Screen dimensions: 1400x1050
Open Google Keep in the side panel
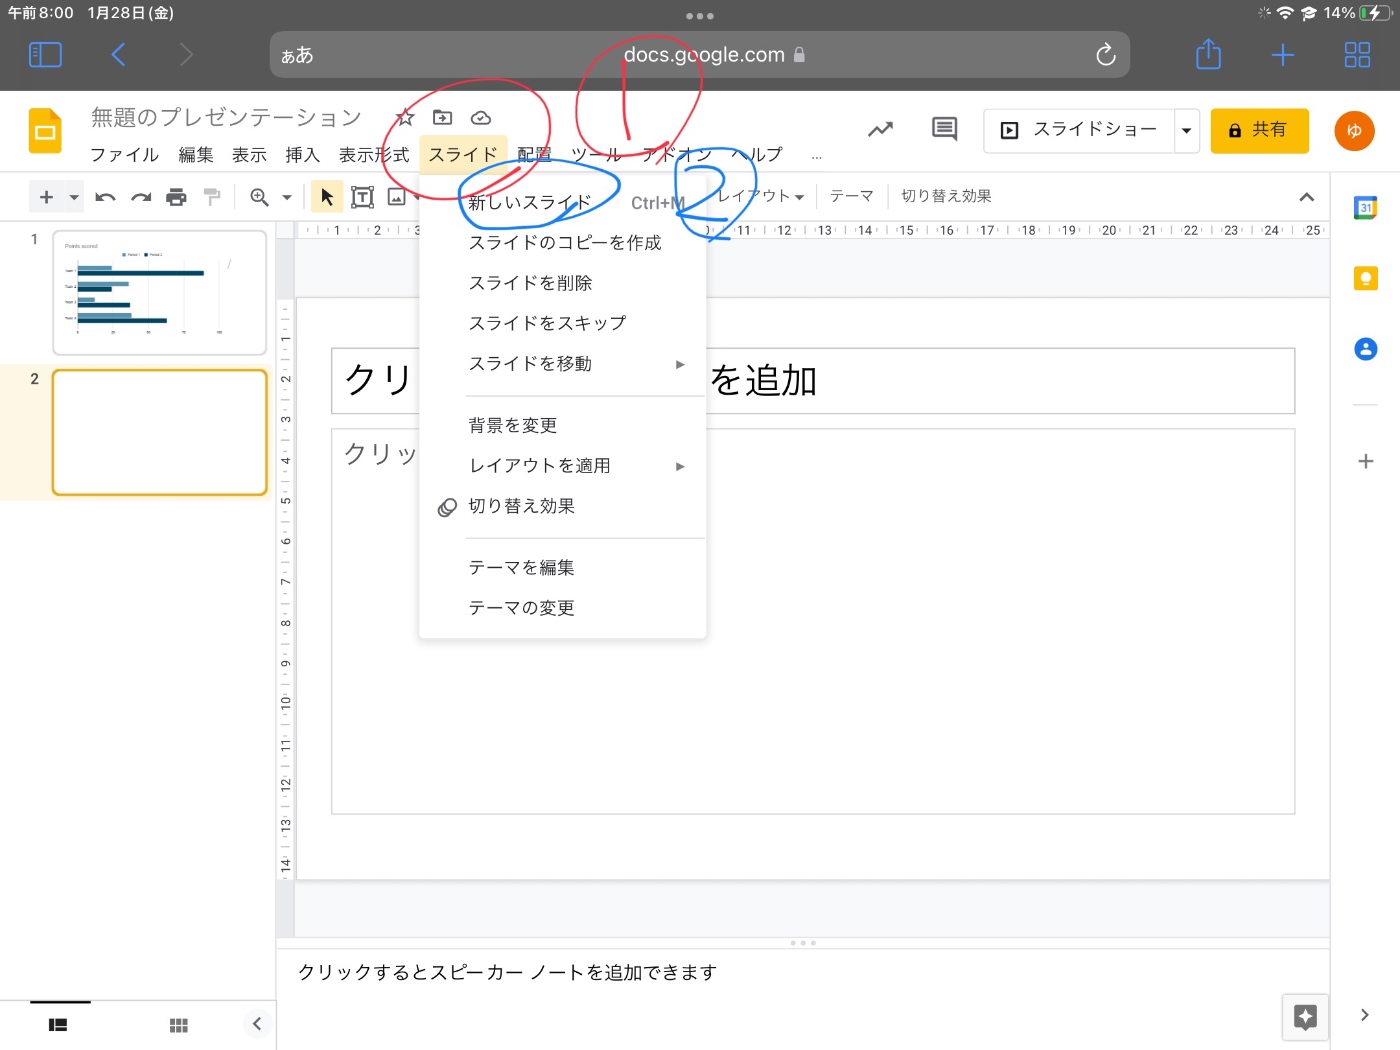click(1365, 278)
